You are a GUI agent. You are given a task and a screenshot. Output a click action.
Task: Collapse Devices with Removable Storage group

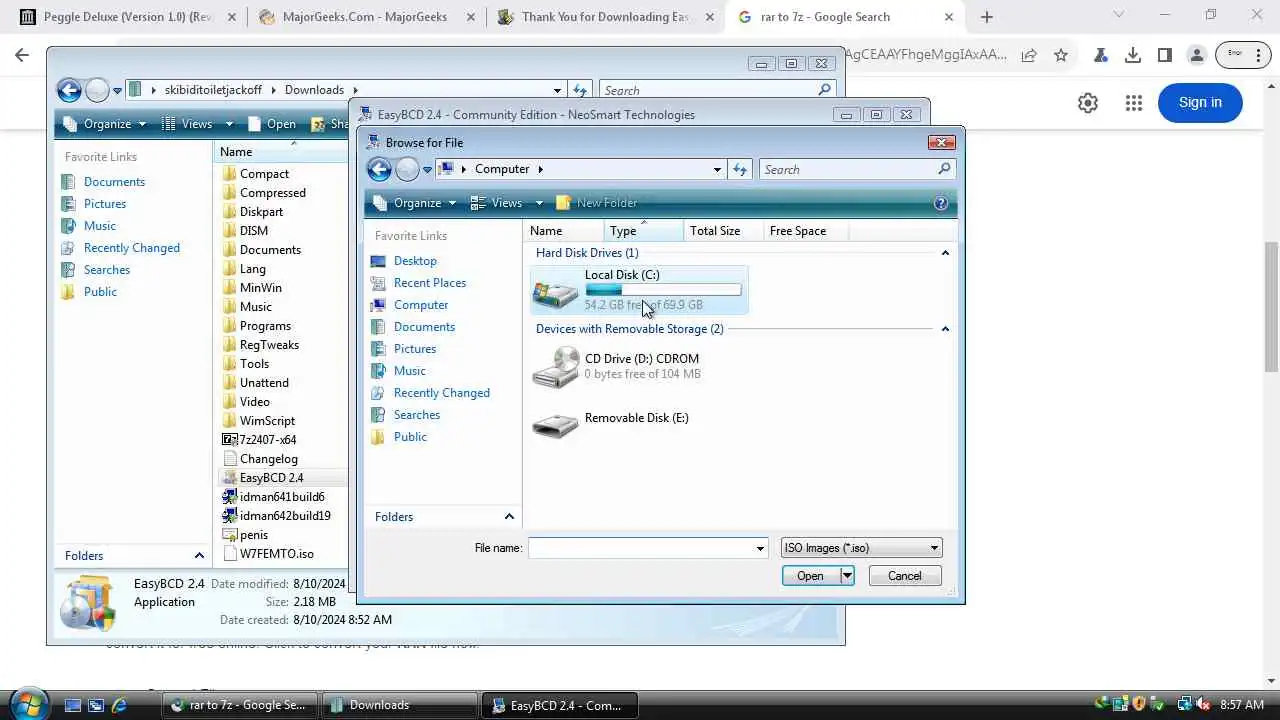tap(945, 329)
